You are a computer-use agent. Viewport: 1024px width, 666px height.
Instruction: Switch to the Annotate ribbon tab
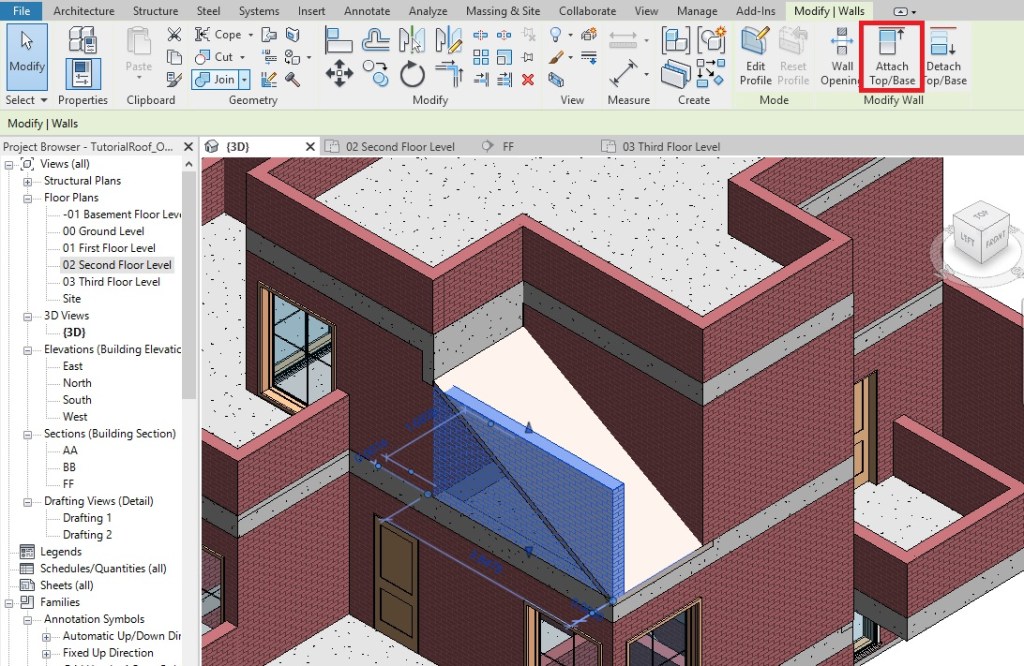coord(366,11)
